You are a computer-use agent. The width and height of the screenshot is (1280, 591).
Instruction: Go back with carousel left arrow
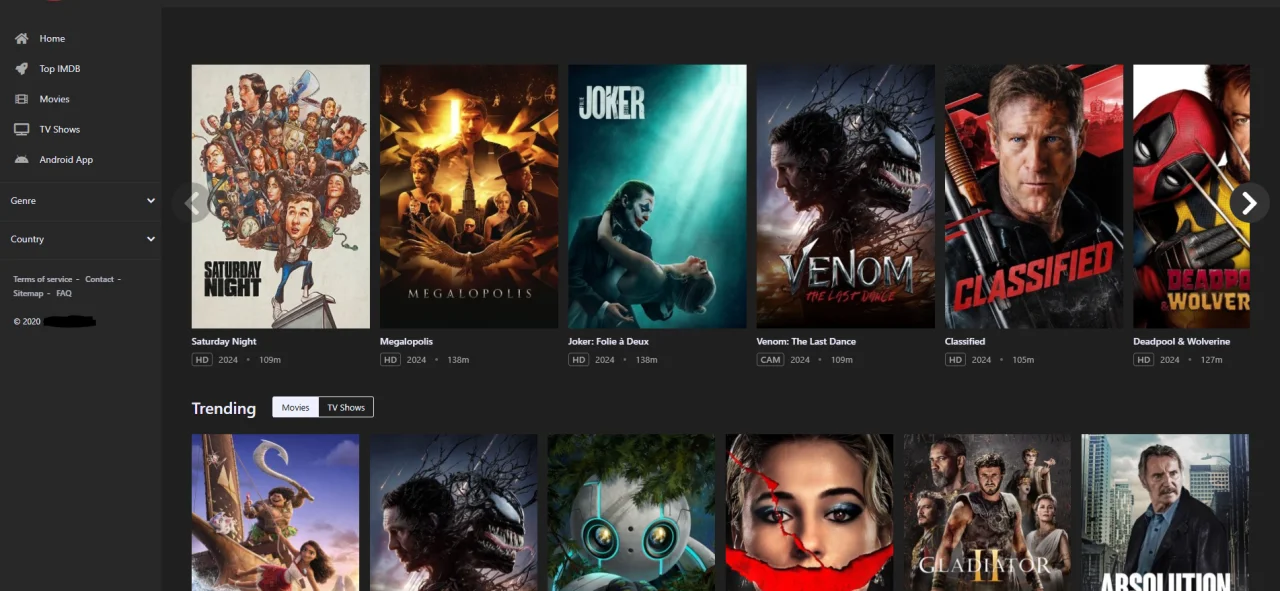(192, 203)
